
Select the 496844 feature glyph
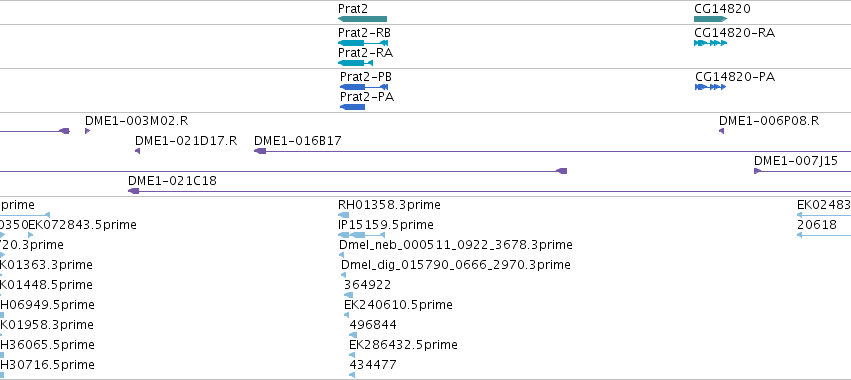click(x=353, y=335)
